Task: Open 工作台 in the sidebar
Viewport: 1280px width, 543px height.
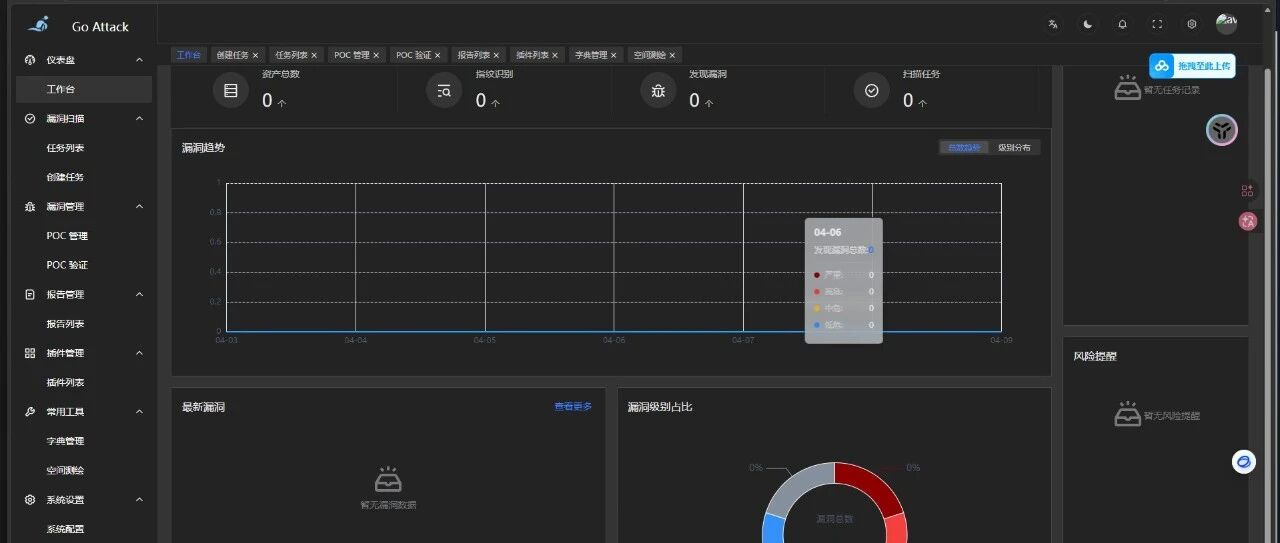Action: [x=84, y=89]
